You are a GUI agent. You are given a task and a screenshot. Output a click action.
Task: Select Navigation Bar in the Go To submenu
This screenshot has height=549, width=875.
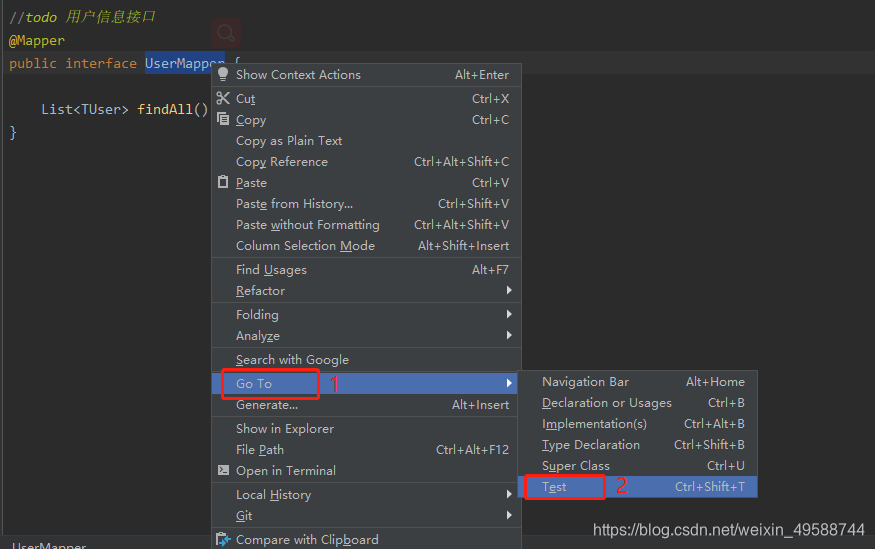[x=638, y=382]
